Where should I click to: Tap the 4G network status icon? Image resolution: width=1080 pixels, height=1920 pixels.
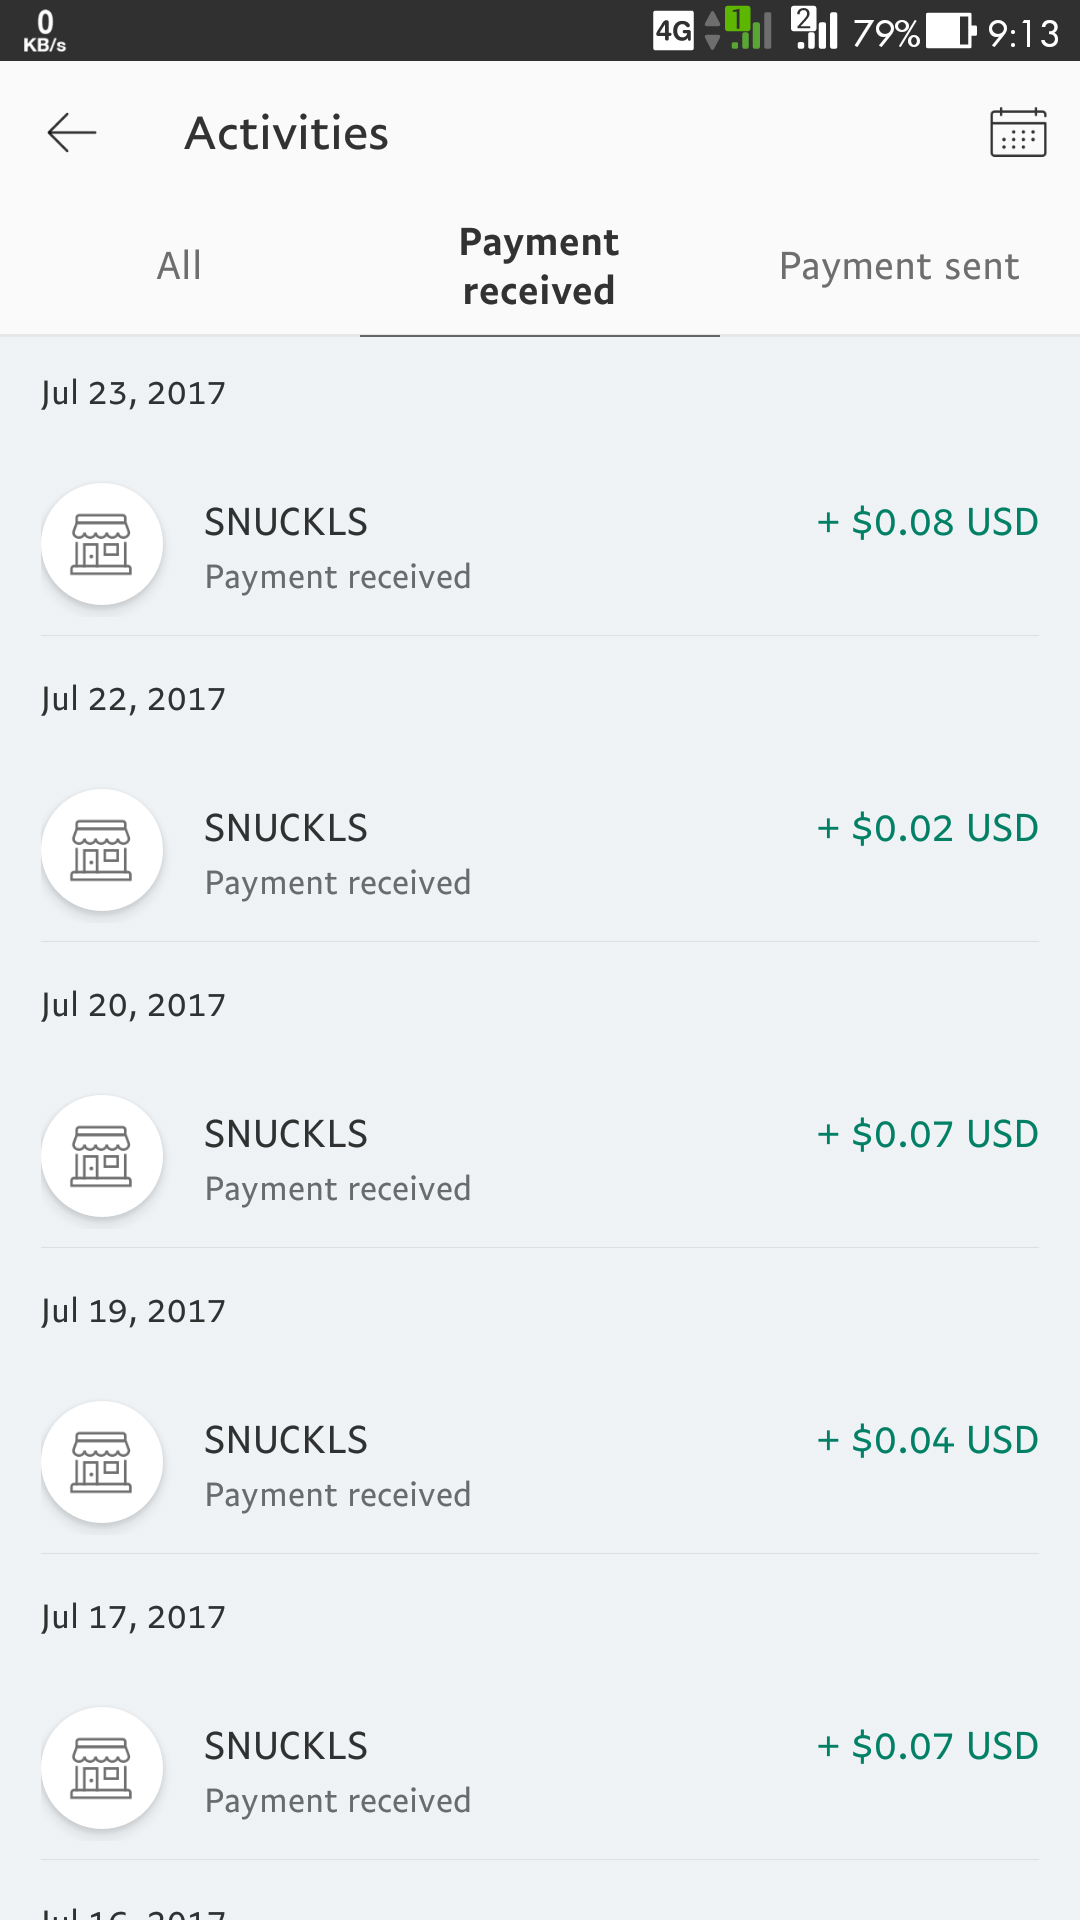pos(673,32)
